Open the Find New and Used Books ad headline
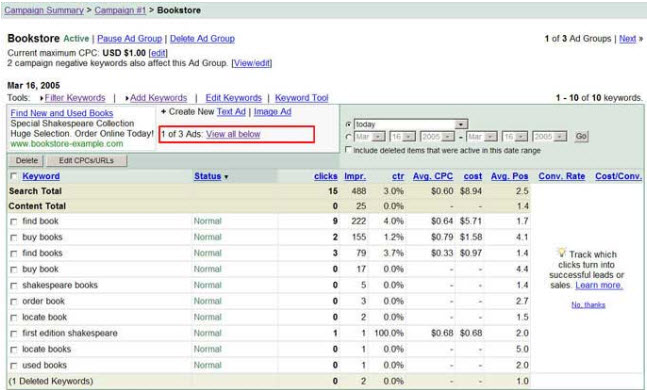The width and height of the screenshot is (647, 390). [62, 113]
